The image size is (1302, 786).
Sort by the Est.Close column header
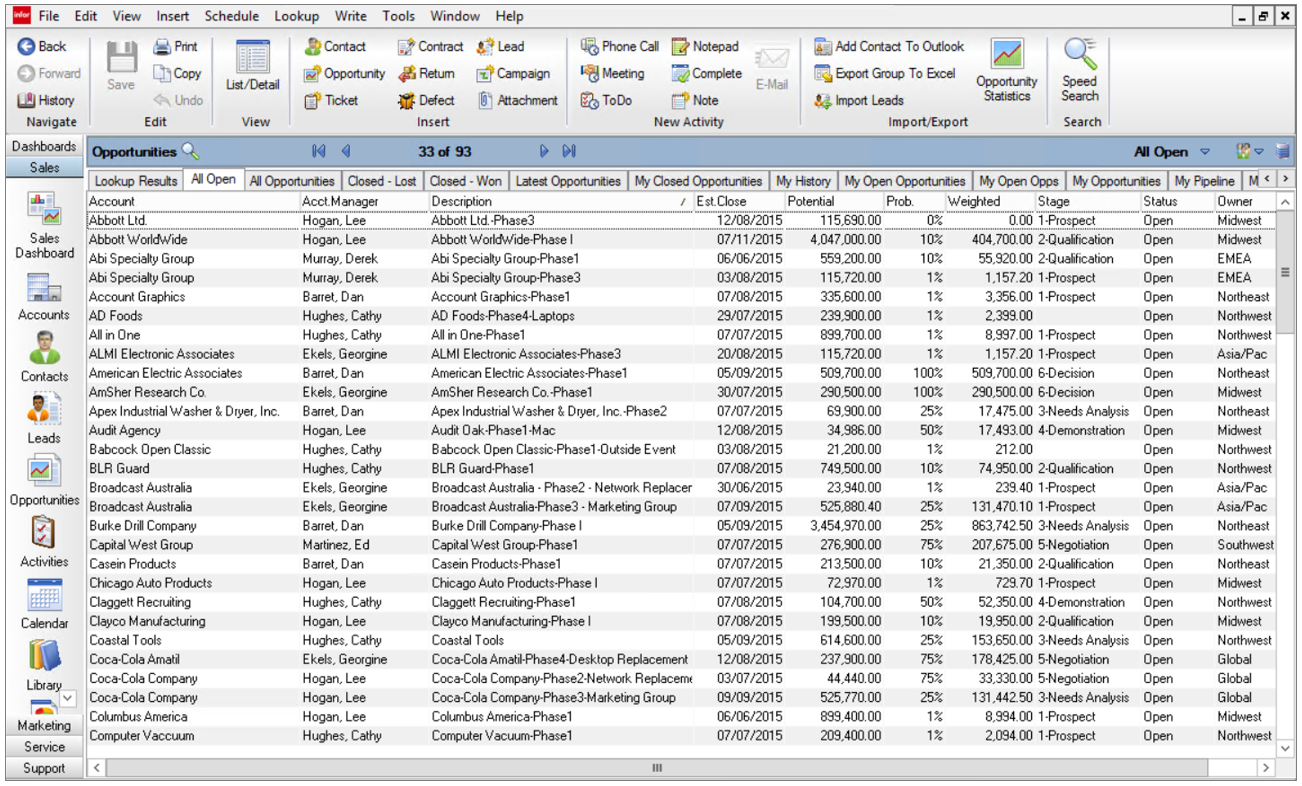click(x=738, y=201)
